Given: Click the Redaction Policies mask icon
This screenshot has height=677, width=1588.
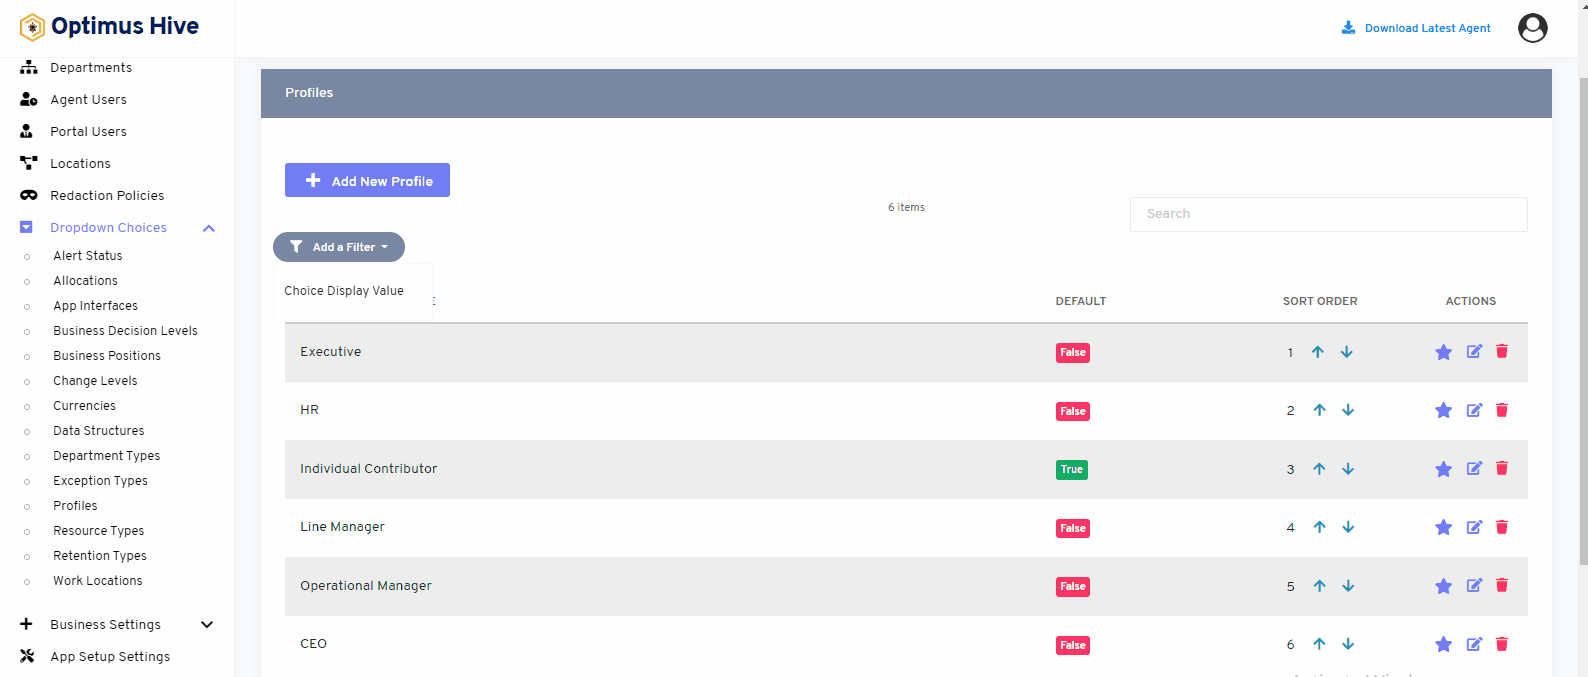Looking at the screenshot, I should point(28,195).
